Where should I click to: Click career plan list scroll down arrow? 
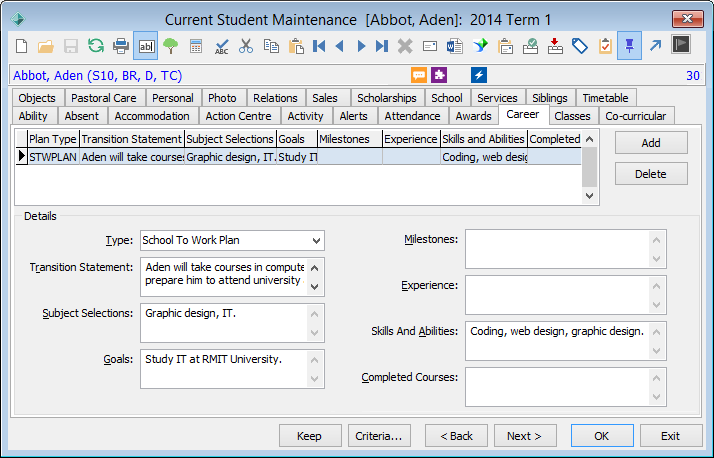pos(589,196)
